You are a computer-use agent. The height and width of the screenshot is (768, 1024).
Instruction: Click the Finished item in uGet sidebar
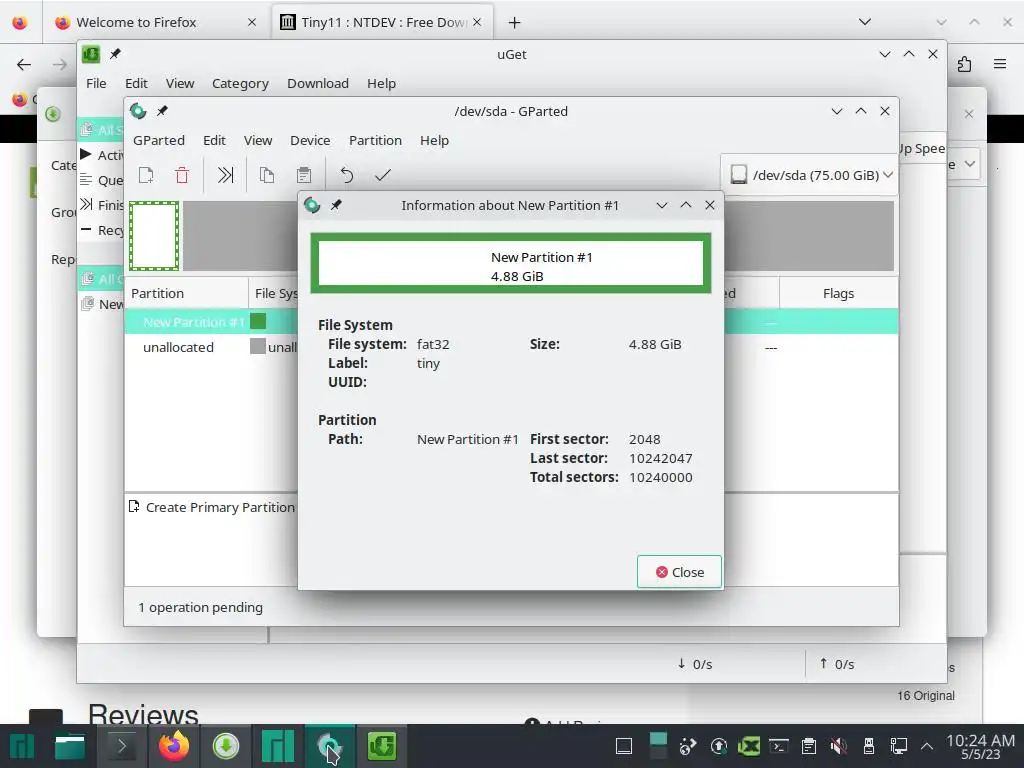tap(101, 205)
